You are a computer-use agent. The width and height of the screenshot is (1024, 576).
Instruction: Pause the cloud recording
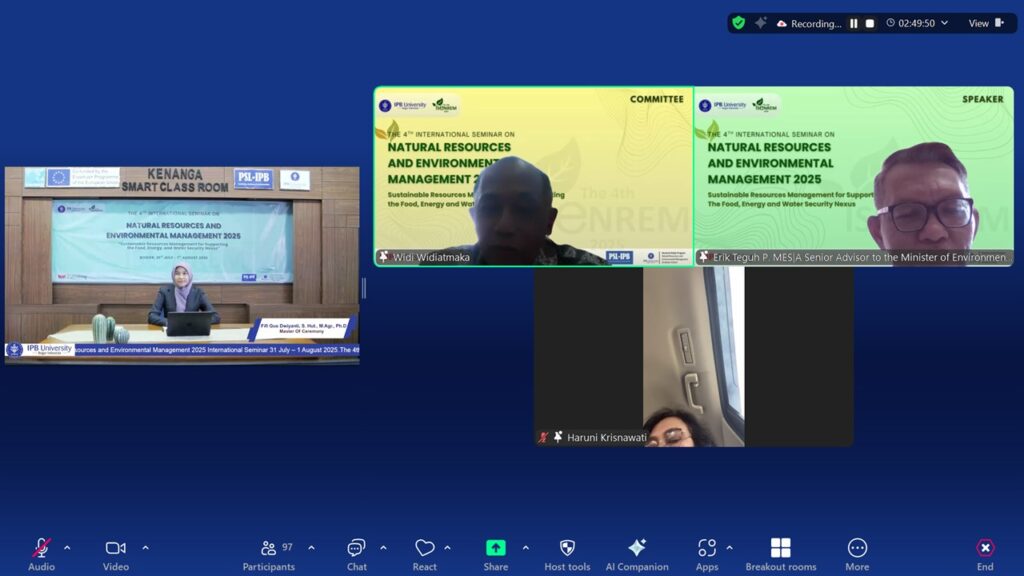coord(854,23)
